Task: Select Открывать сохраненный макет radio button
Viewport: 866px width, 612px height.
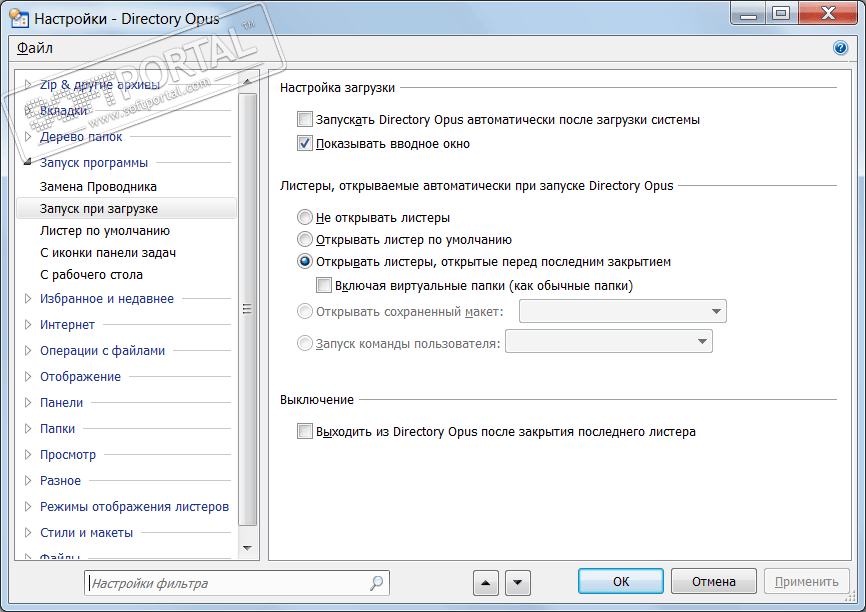Action: (304, 312)
